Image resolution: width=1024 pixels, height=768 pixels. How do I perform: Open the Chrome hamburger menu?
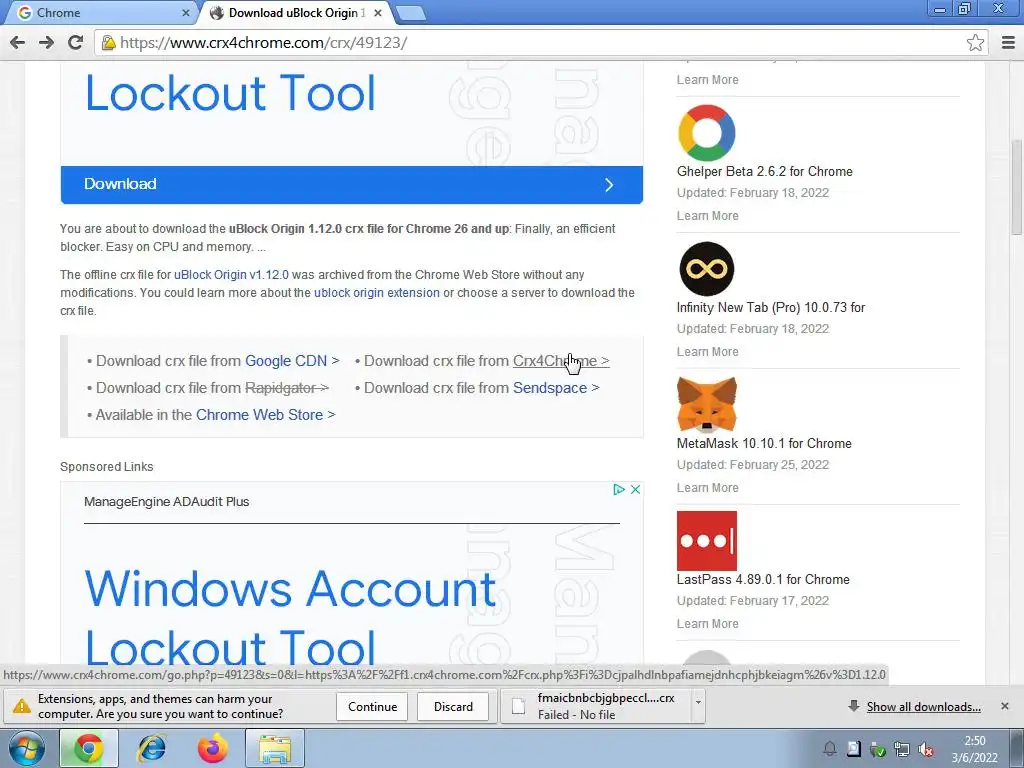1008,42
